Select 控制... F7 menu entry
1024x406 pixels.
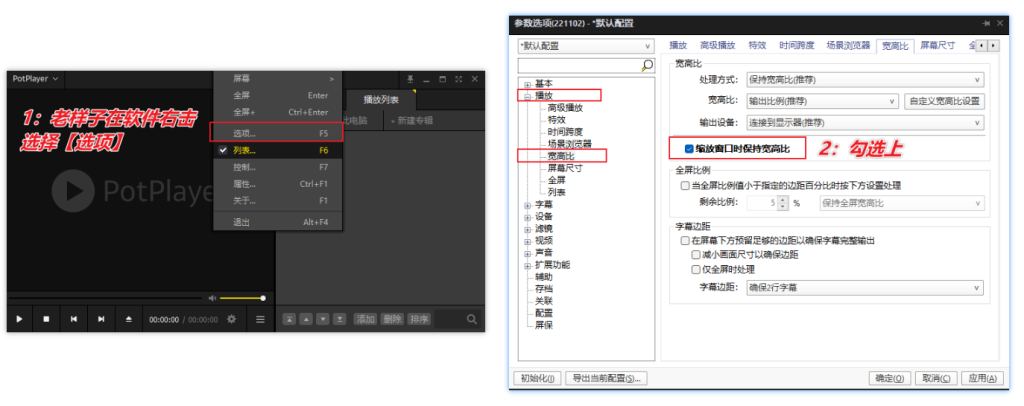278,167
